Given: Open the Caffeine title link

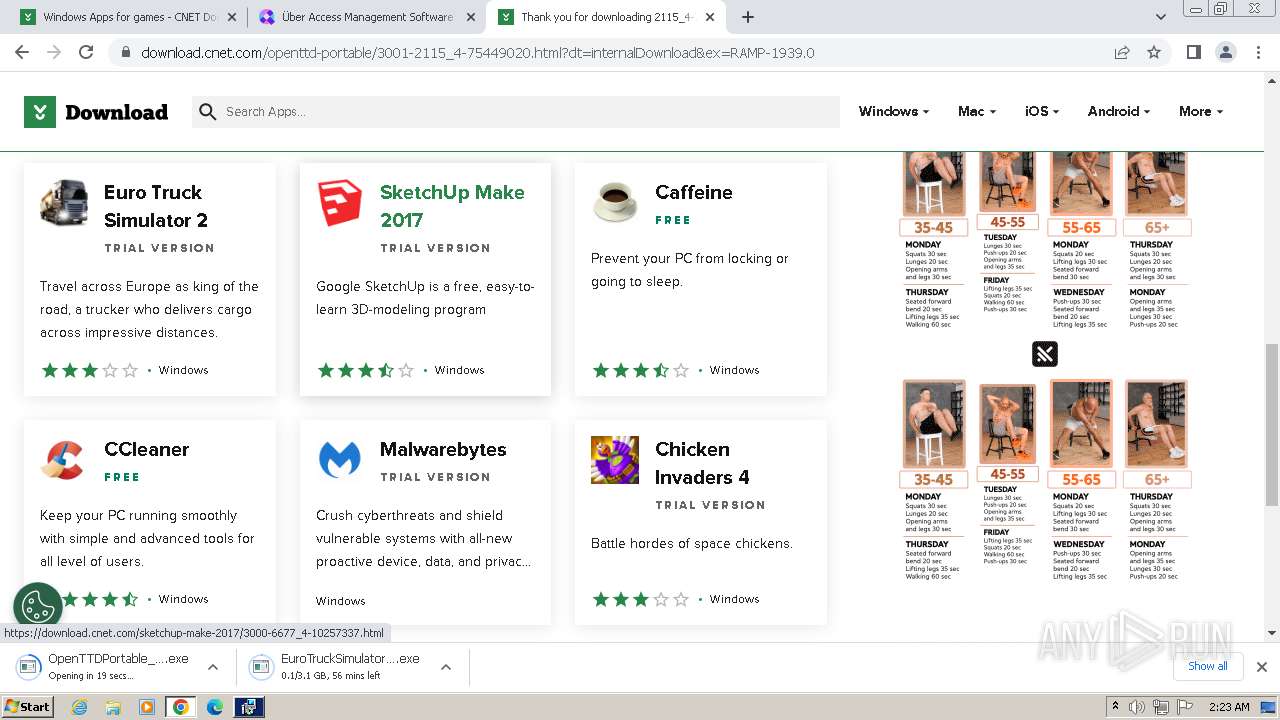Looking at the screenshot, I should point(694,192).
